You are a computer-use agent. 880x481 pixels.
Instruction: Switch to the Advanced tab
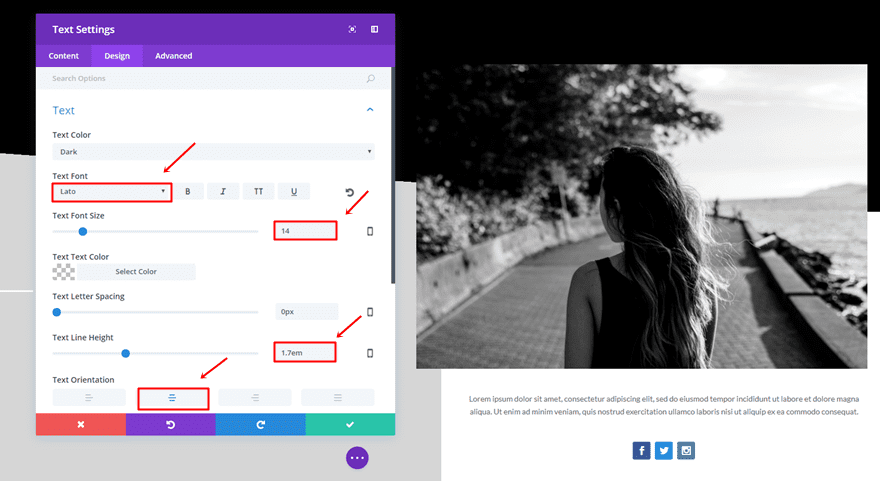[173, 56]
